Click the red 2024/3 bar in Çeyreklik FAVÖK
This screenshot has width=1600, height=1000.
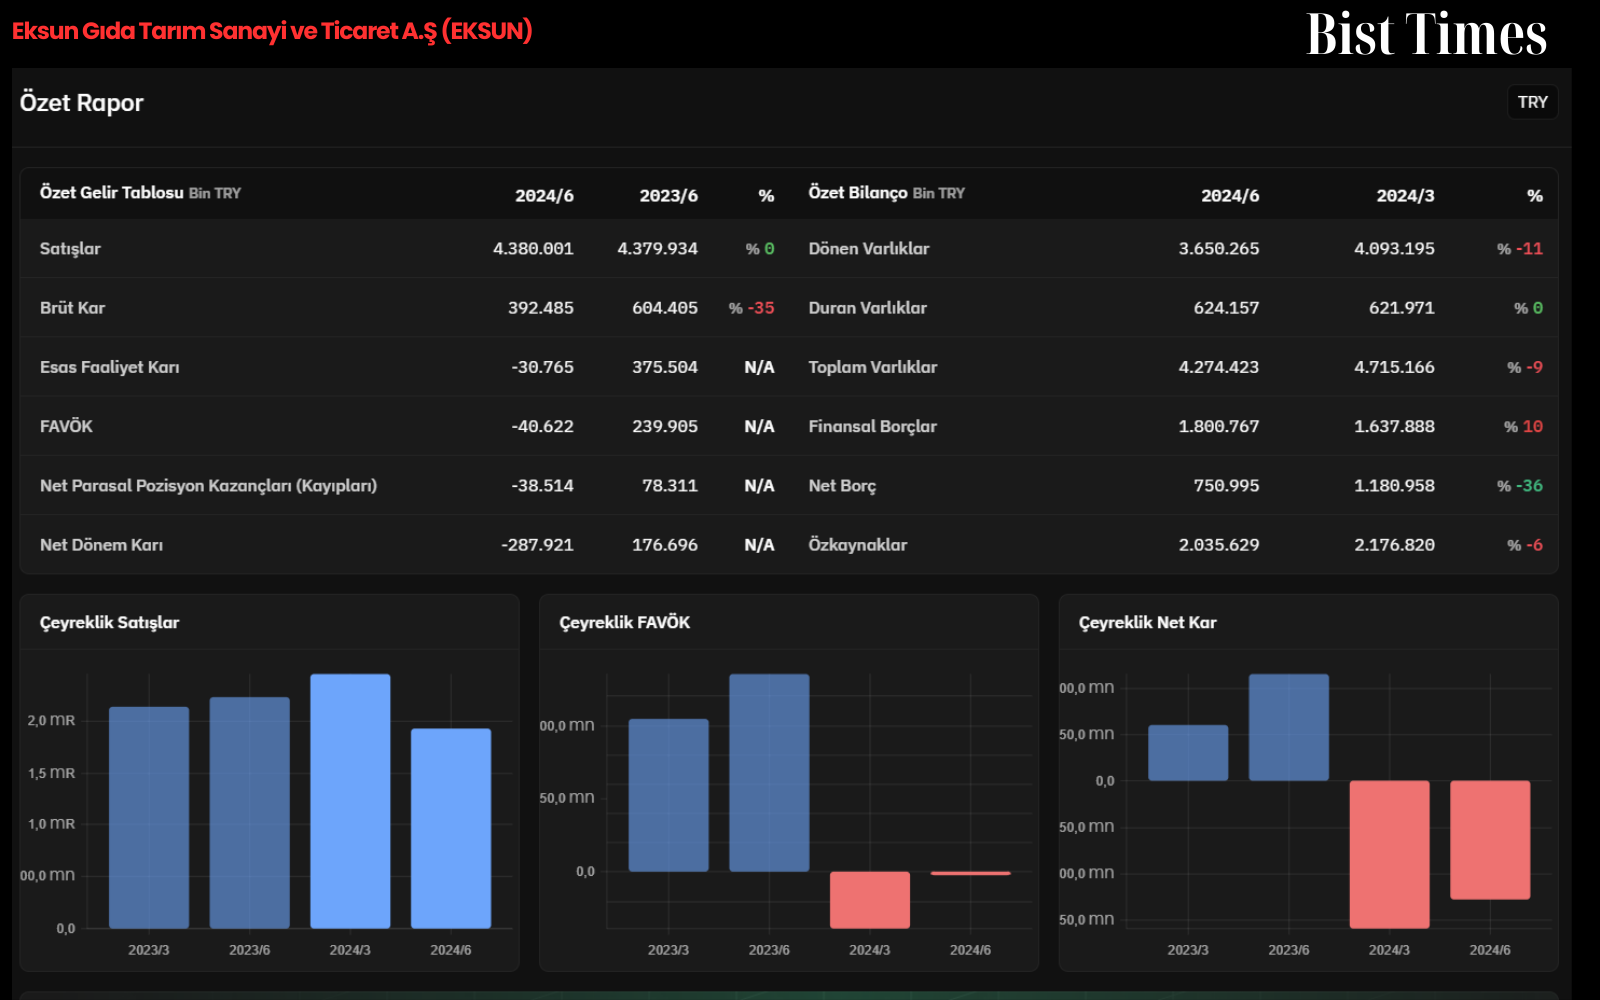pyautogui.click(x=870, y=900)
